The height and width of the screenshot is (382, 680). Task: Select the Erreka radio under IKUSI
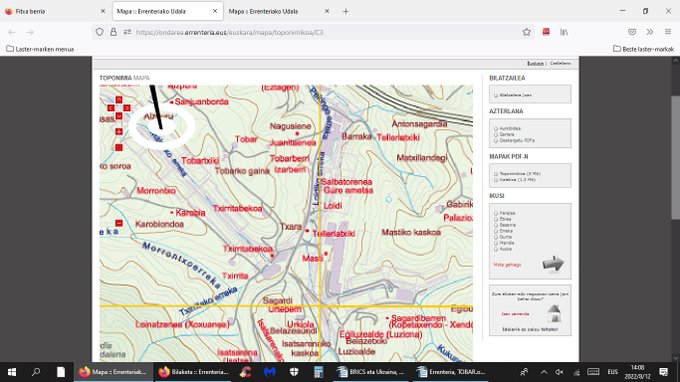[x=496, y=231]
